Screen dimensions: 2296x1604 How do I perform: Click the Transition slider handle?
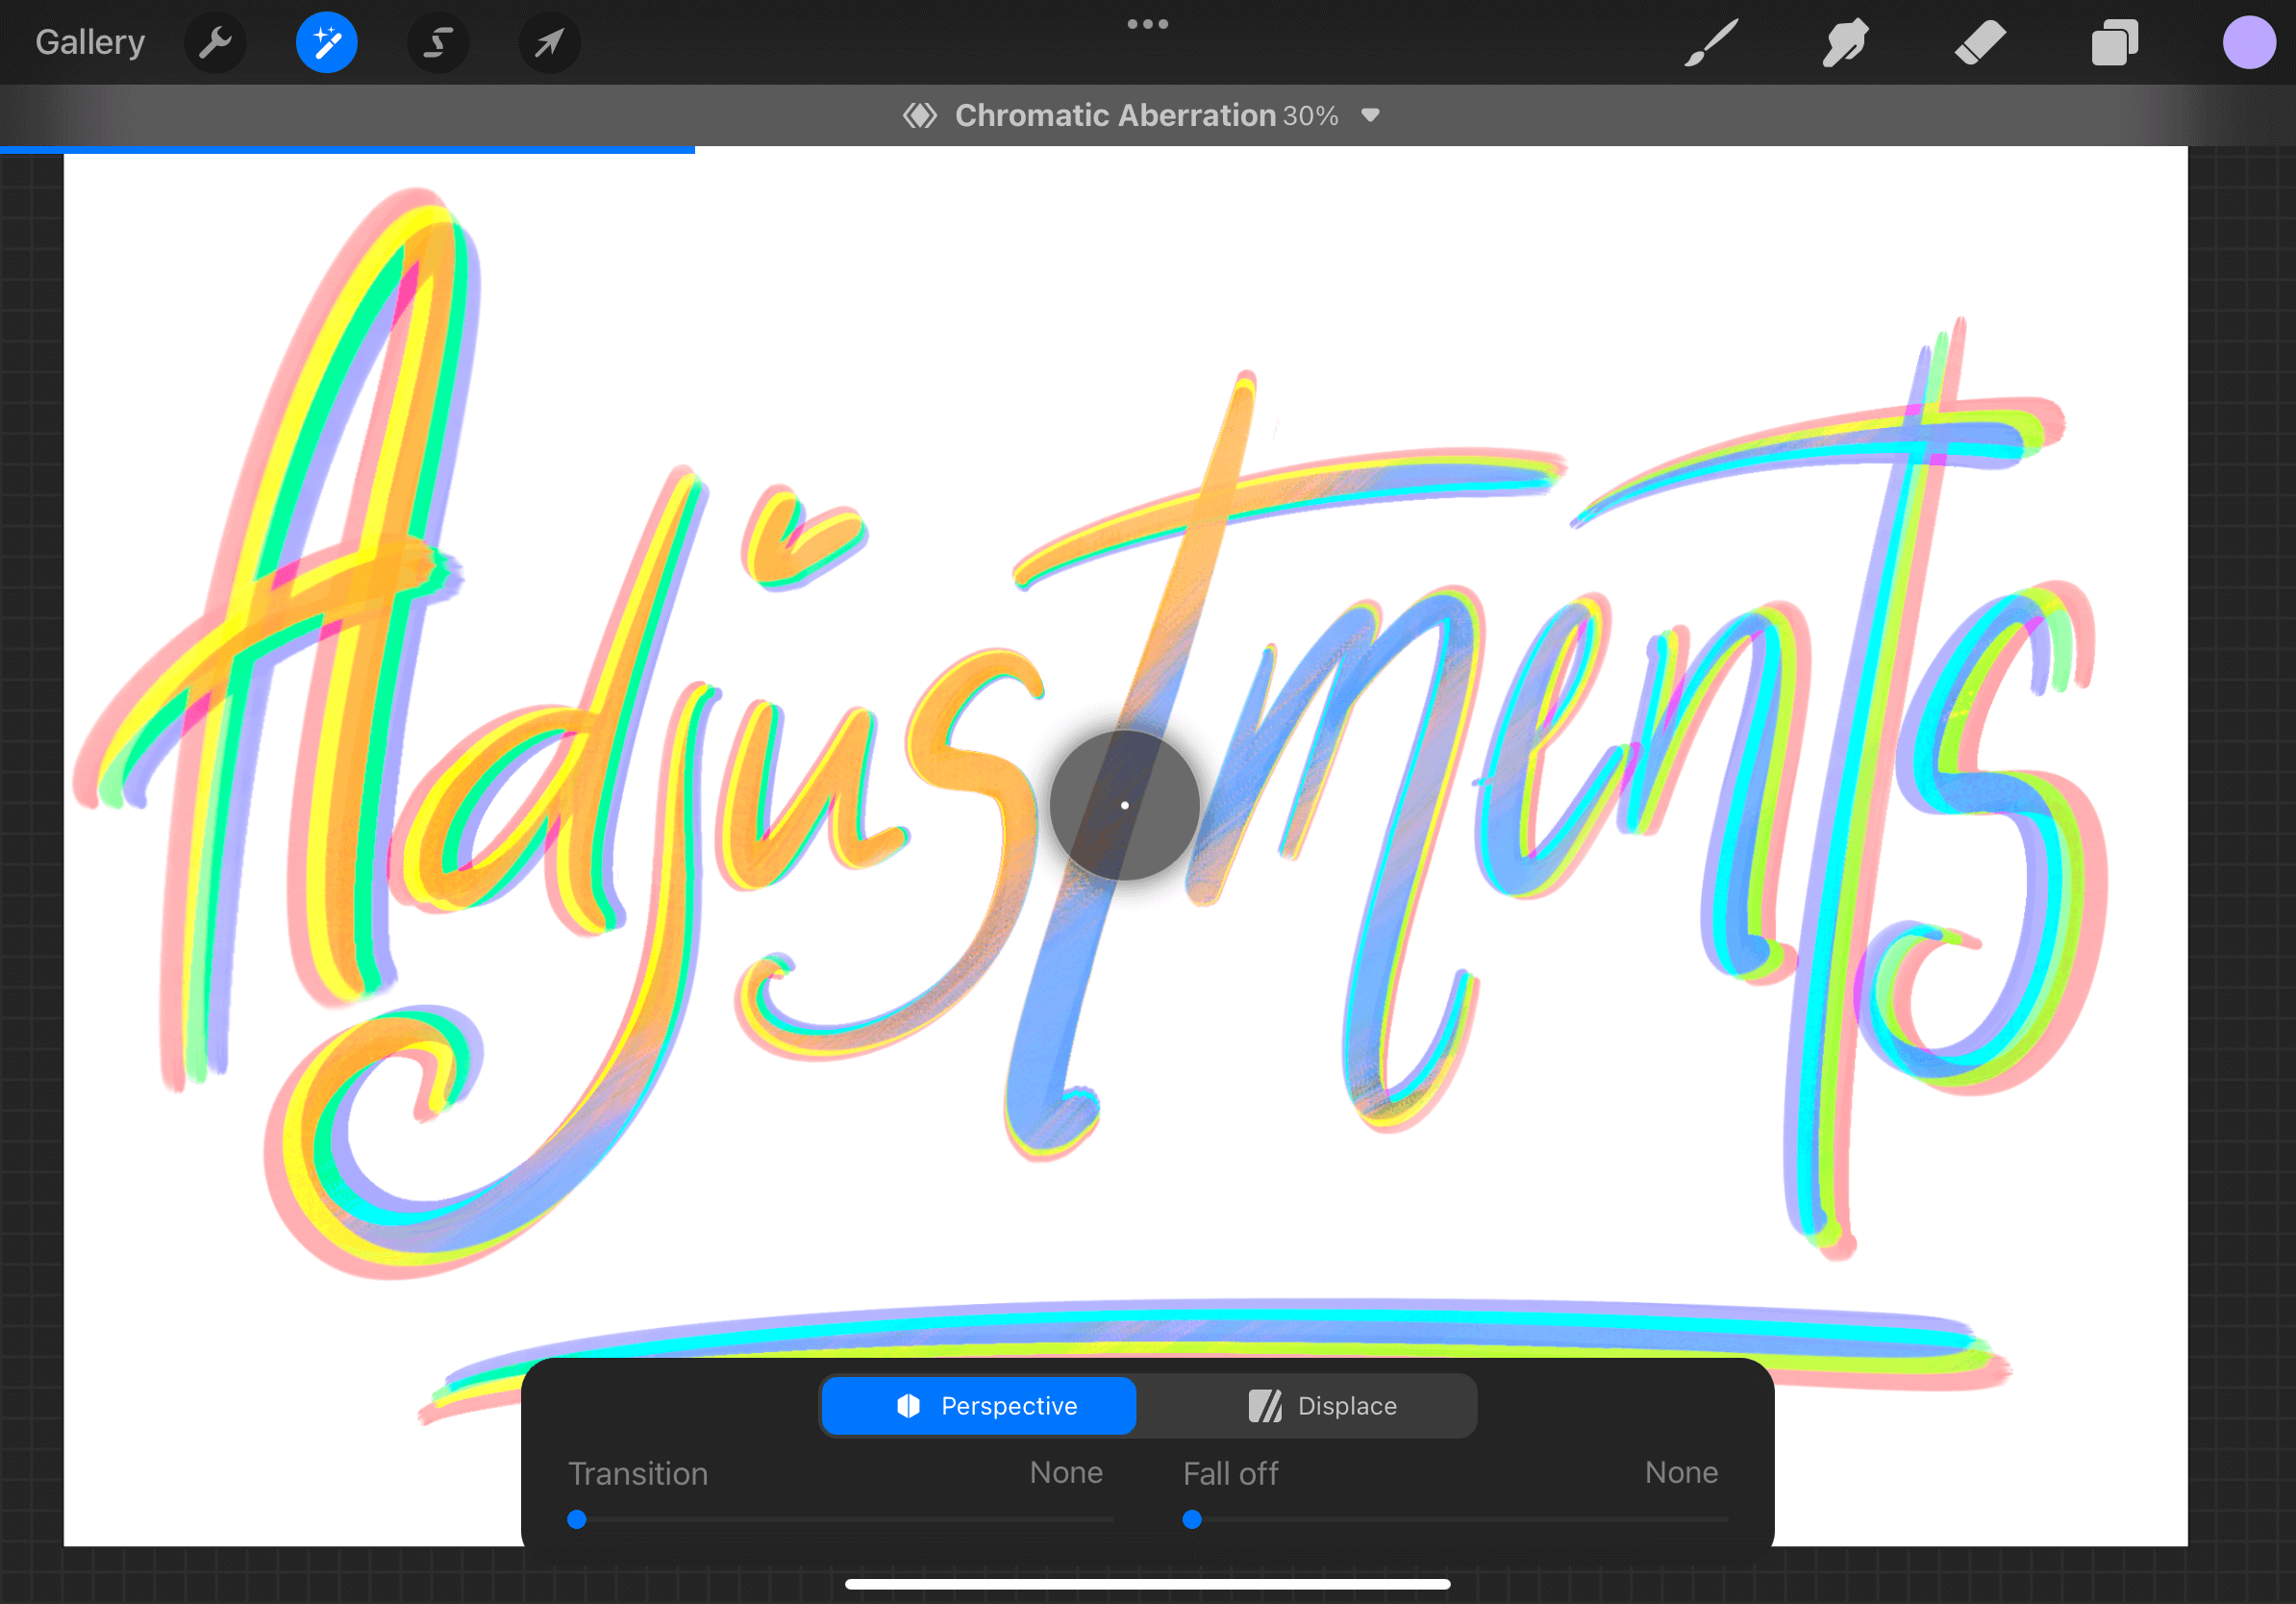coord(577,1520)
